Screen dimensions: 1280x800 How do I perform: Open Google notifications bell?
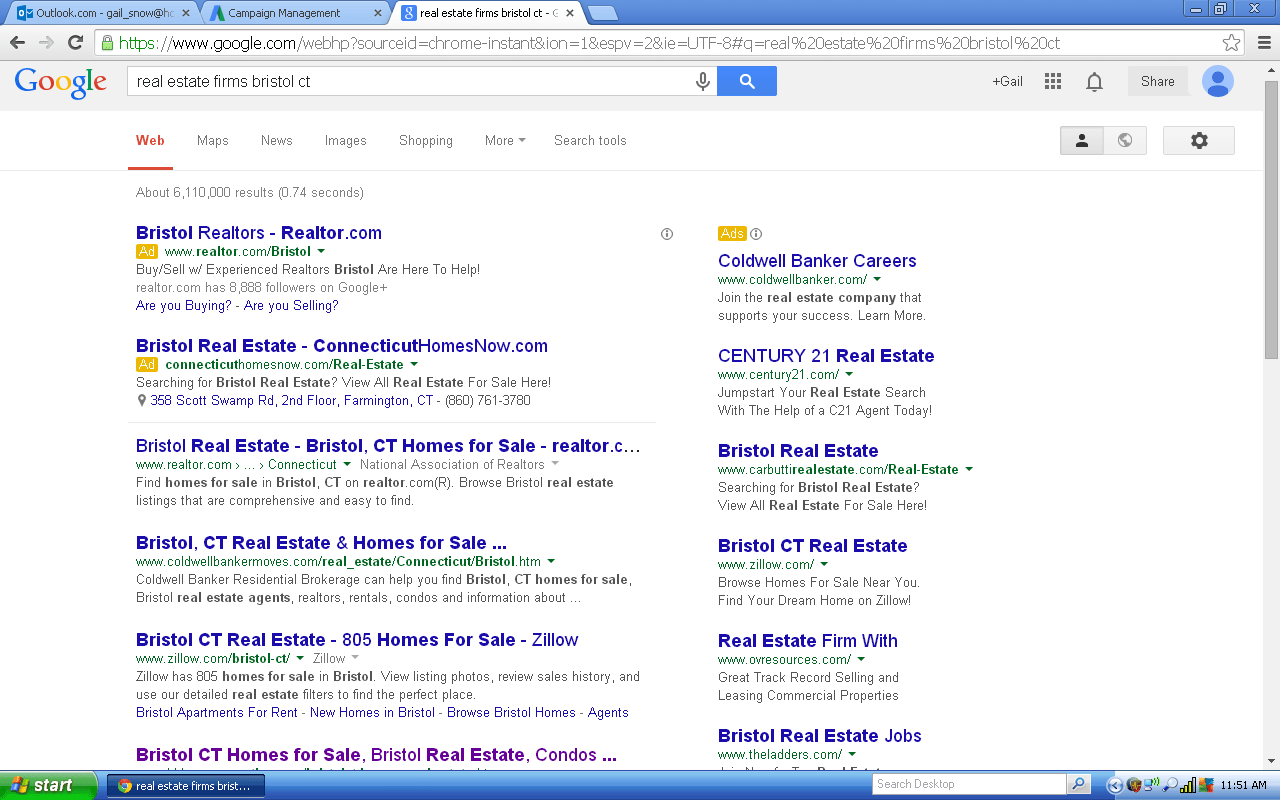(x=1095, y=82)
